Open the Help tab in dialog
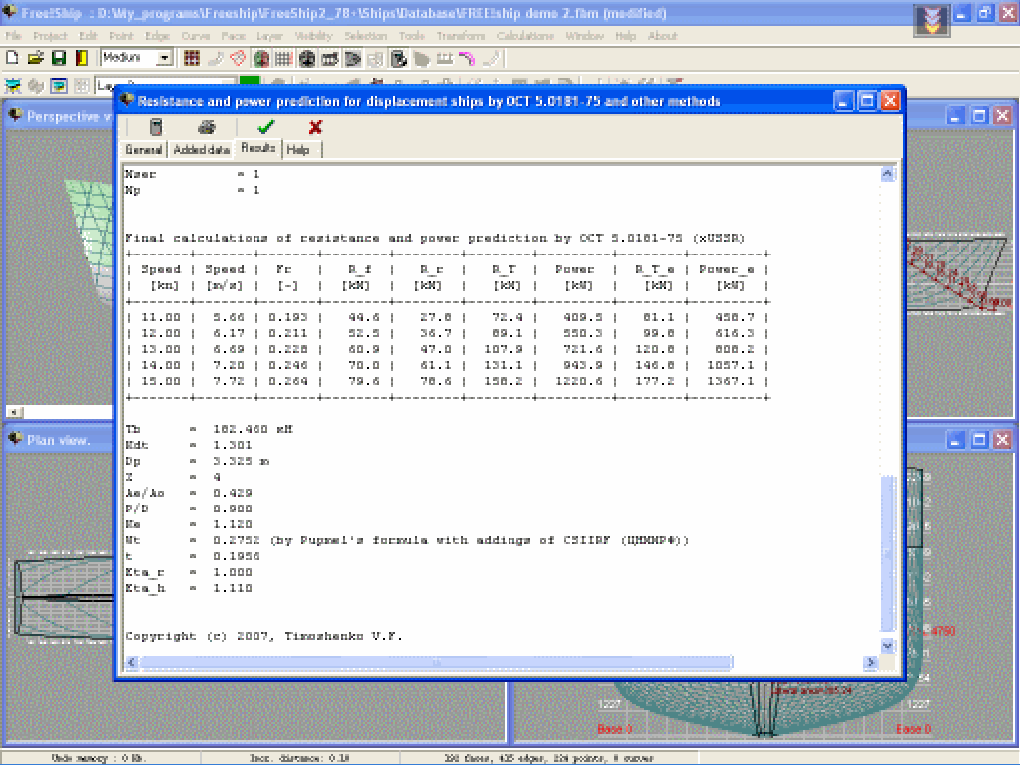The image size is (1020, 765). click(298, 150)
